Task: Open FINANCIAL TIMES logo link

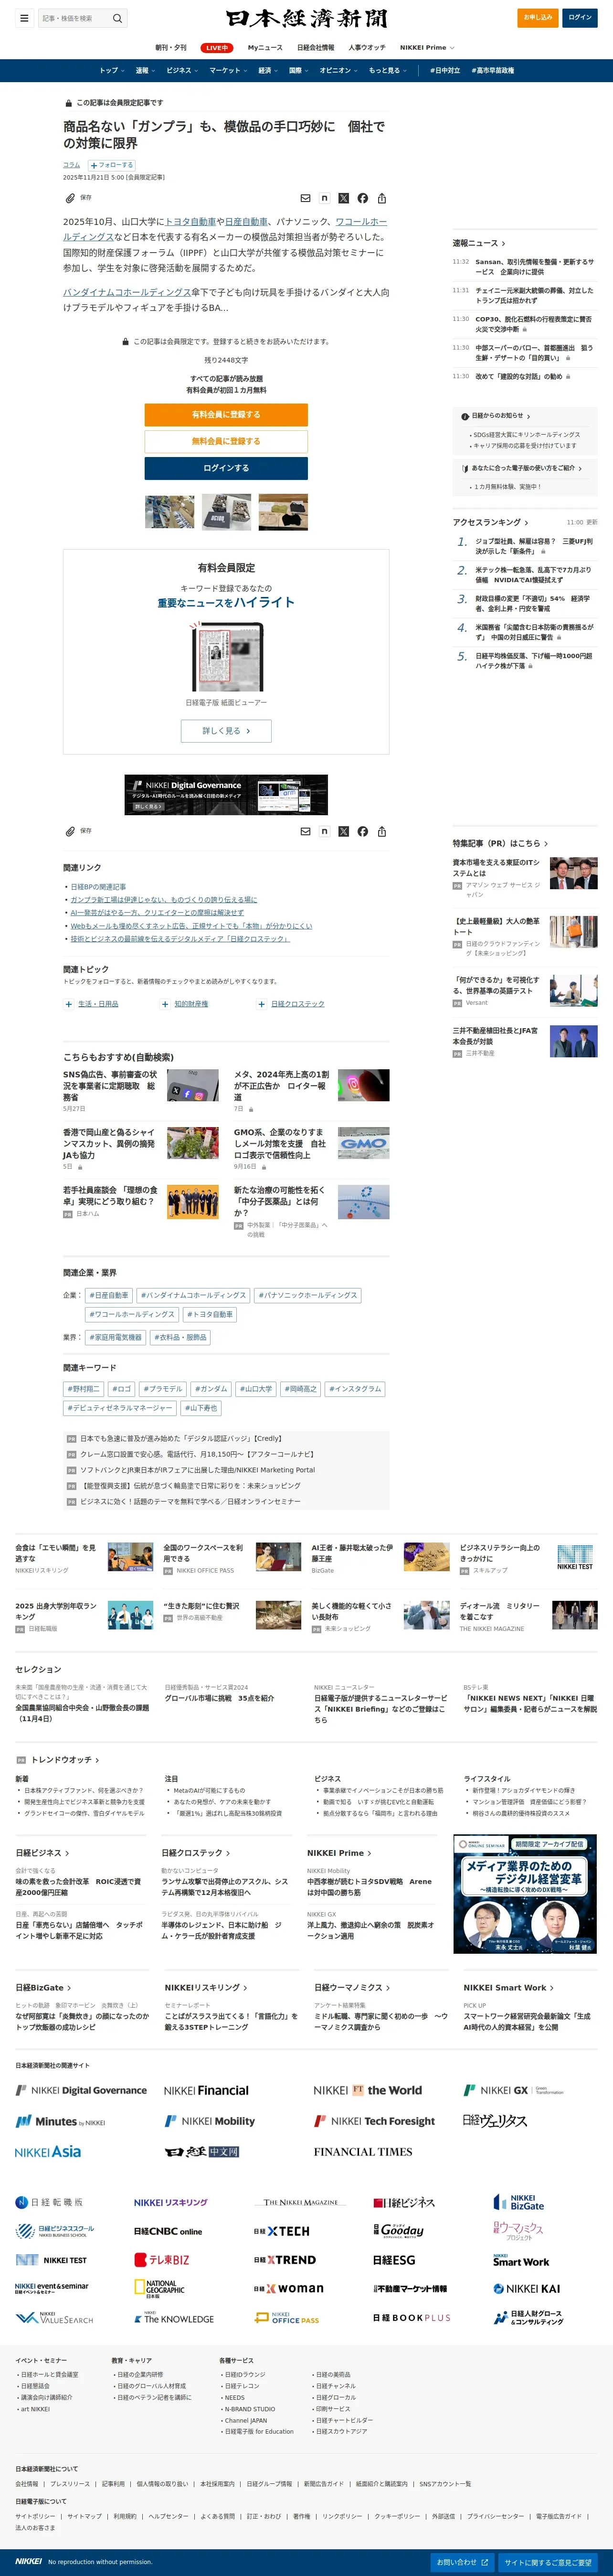Action: pos(363,2152)
